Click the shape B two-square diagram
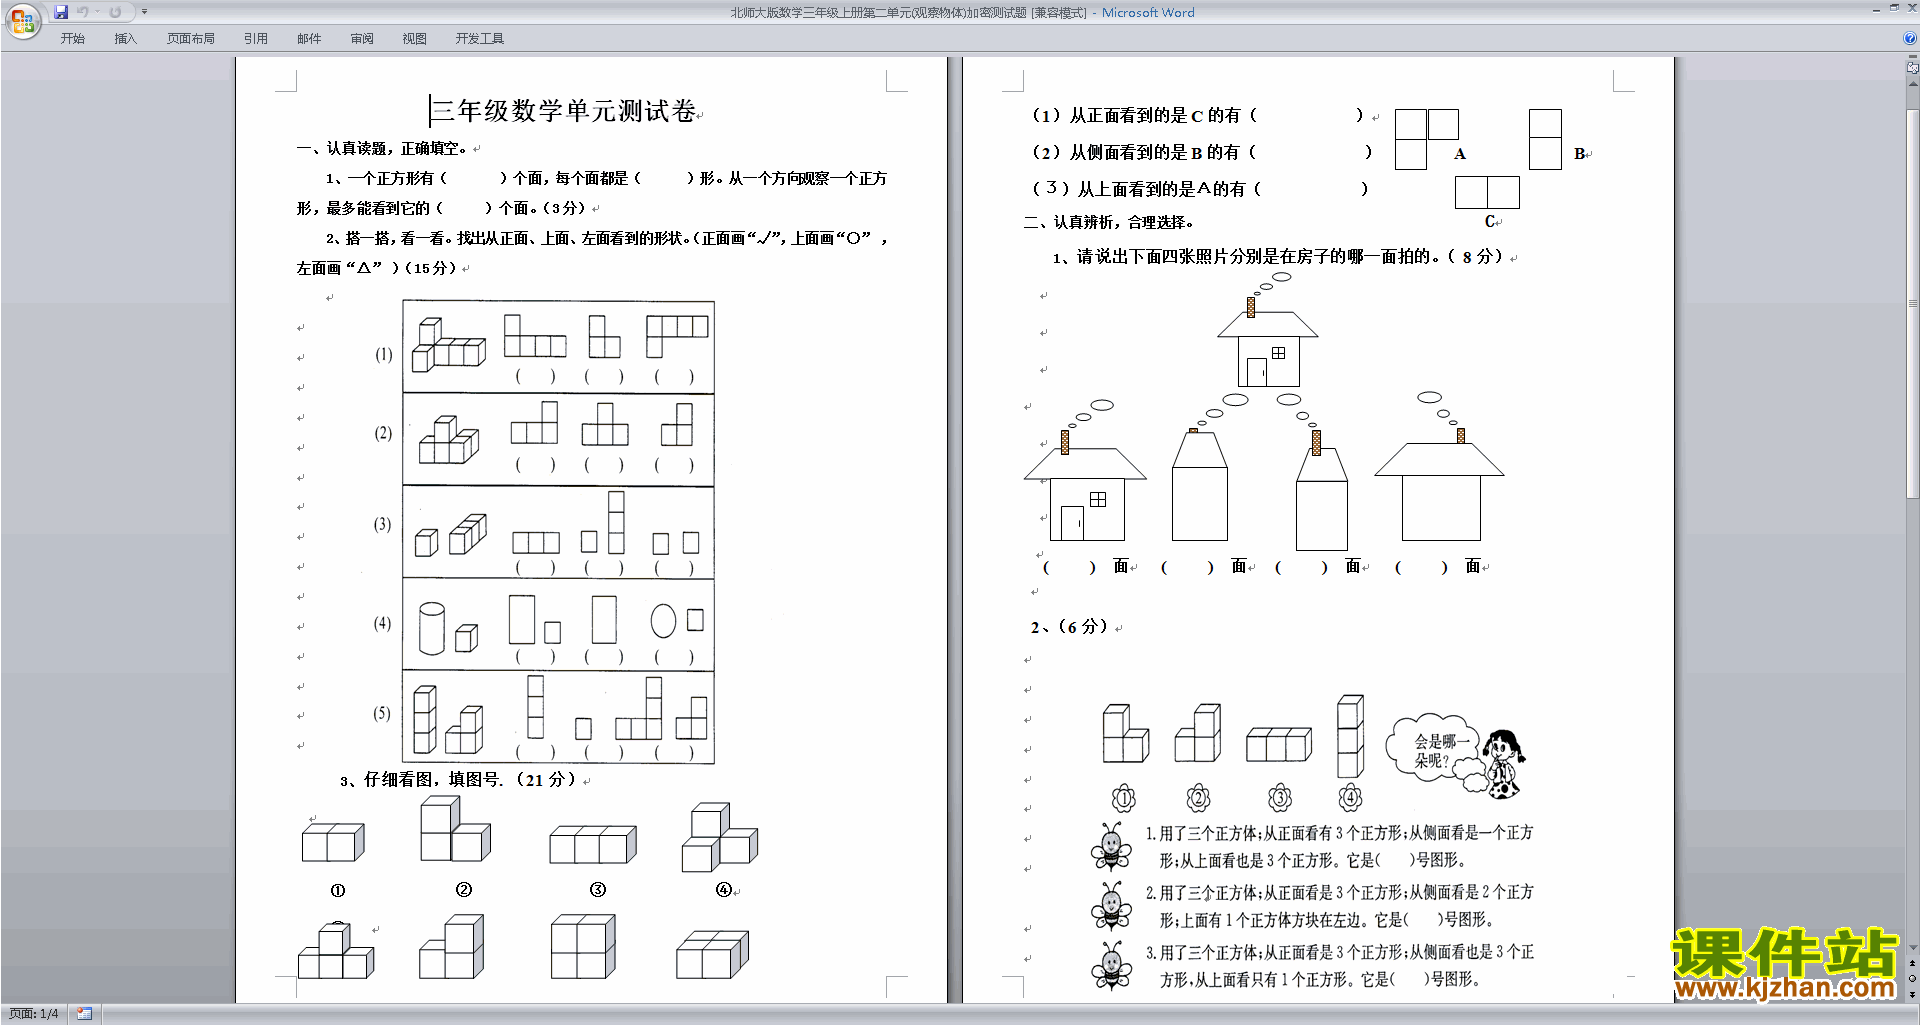 (x=1545, y=139)
